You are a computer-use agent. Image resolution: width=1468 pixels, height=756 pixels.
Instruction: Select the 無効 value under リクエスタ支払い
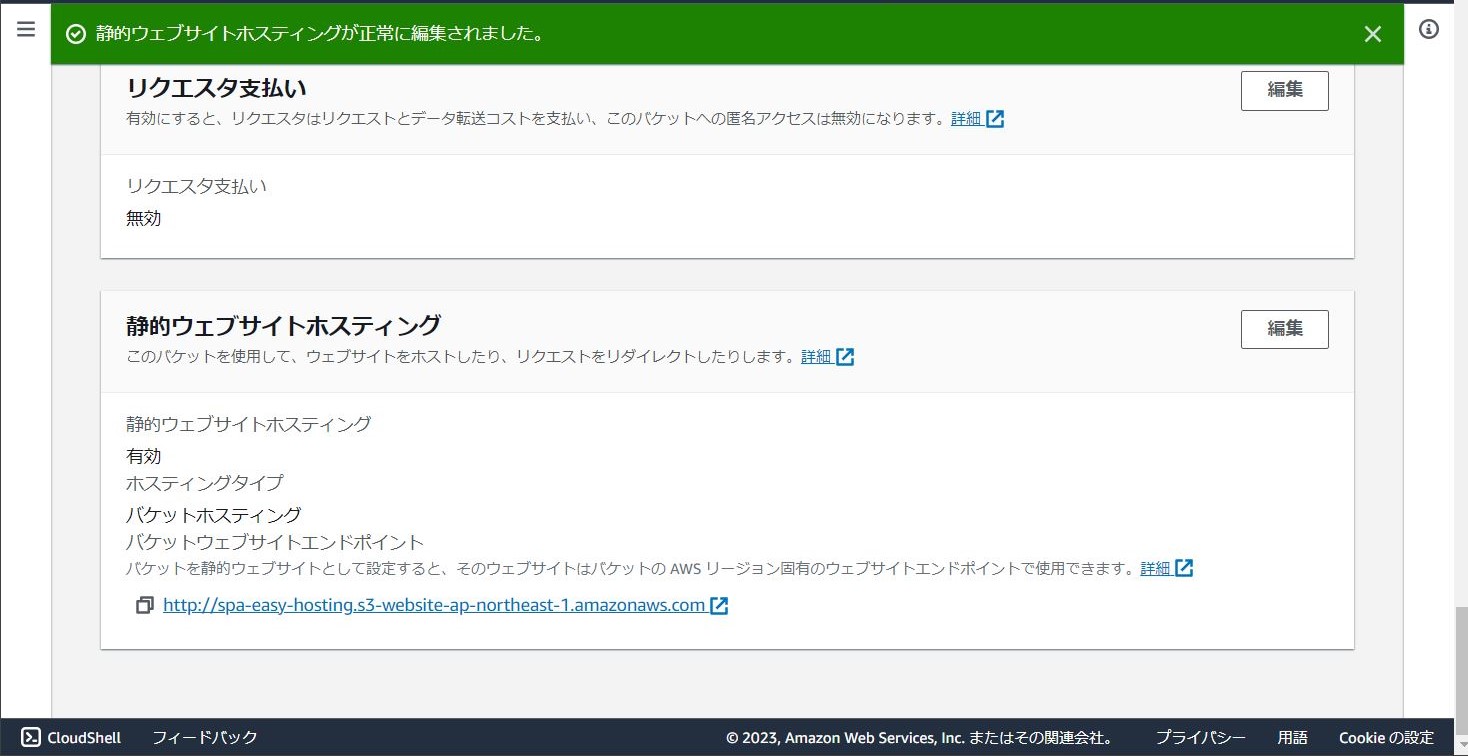pos(143,218)
